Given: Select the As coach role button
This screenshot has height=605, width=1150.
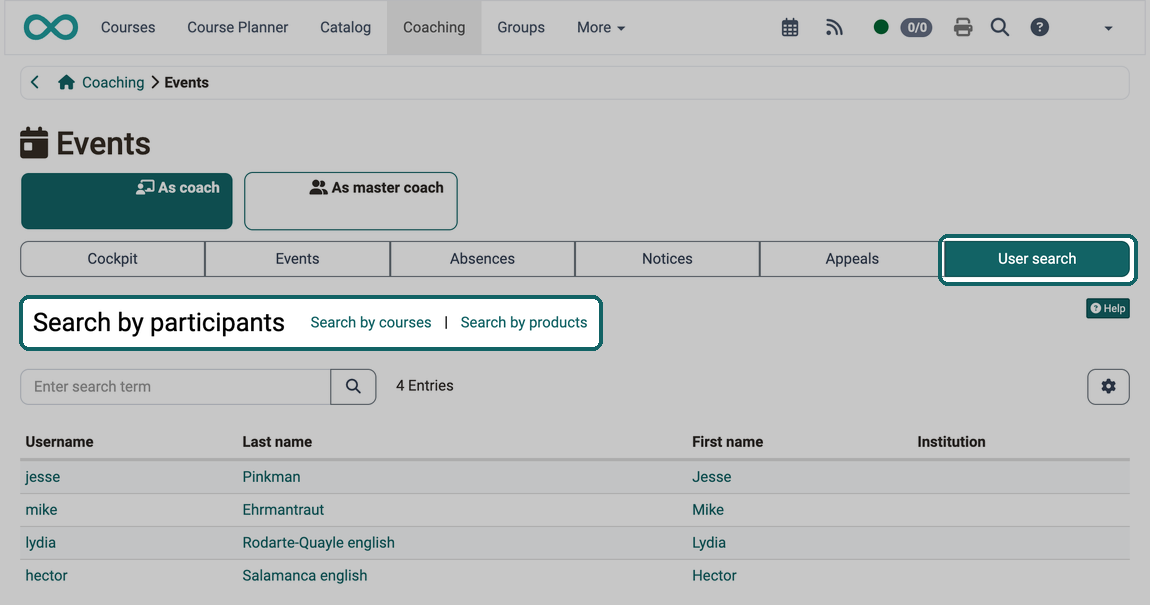Looking at the screenshot, I should 127,201.
